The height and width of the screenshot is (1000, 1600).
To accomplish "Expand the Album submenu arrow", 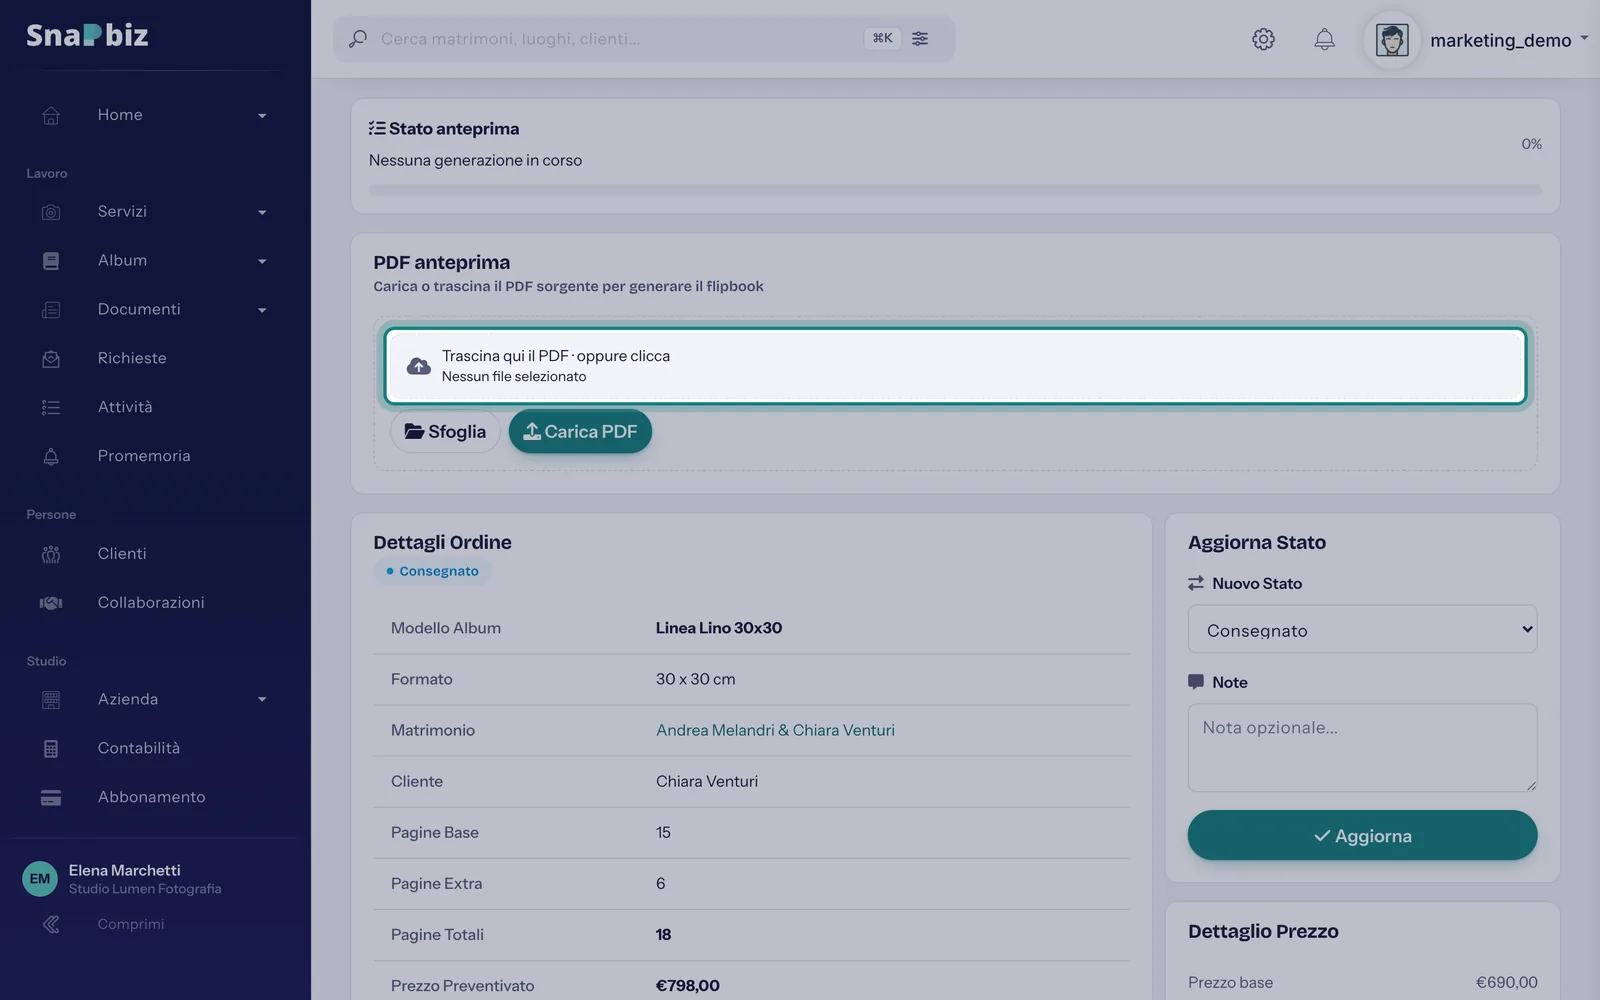I will [262, 261].
